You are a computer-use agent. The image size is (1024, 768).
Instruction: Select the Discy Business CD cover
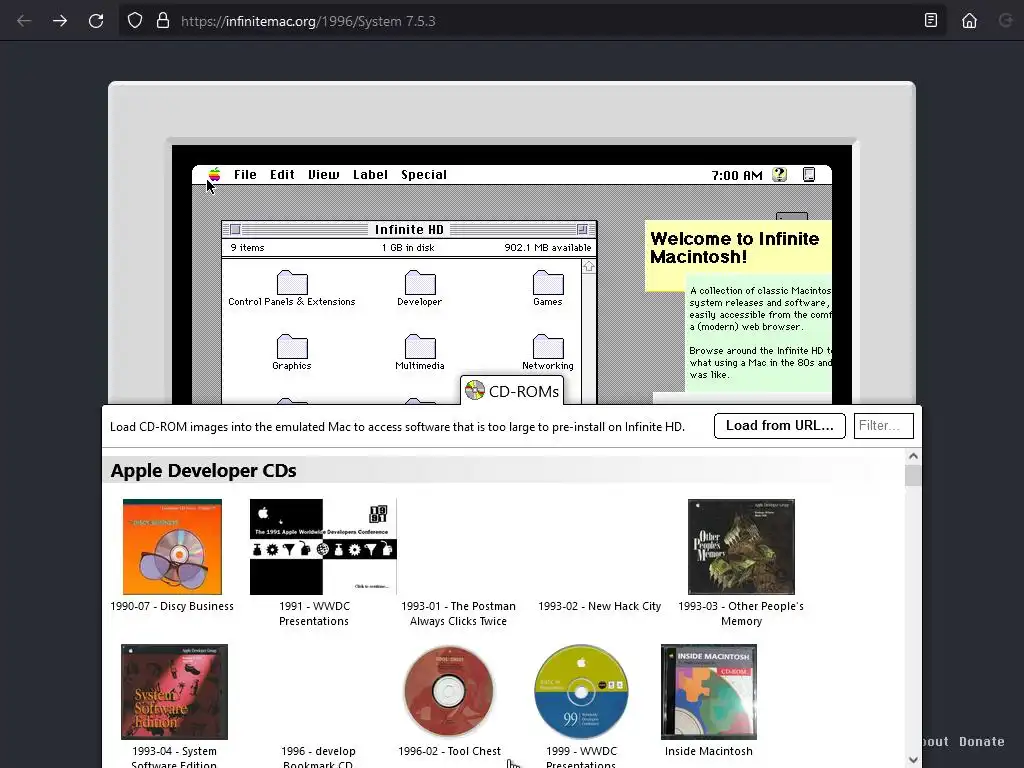pos(172,547)
